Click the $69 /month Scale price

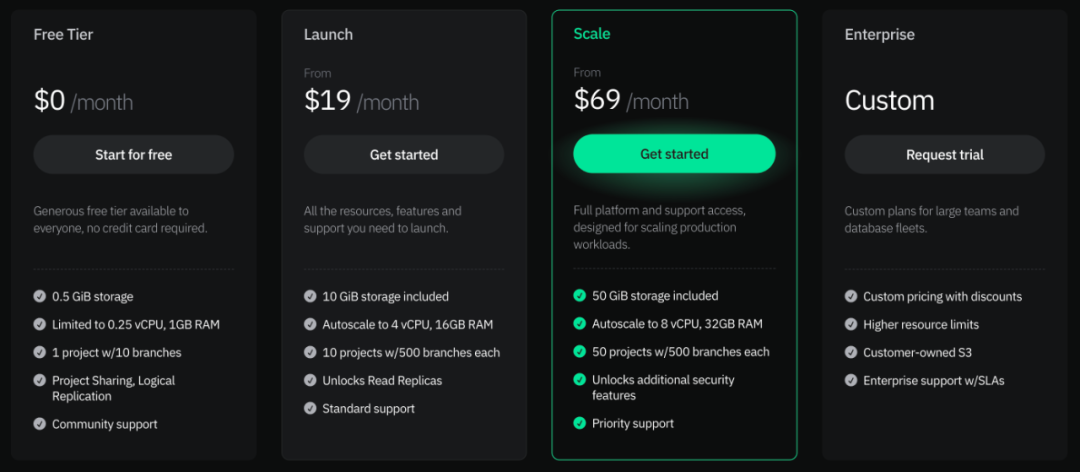click(631, 100)
